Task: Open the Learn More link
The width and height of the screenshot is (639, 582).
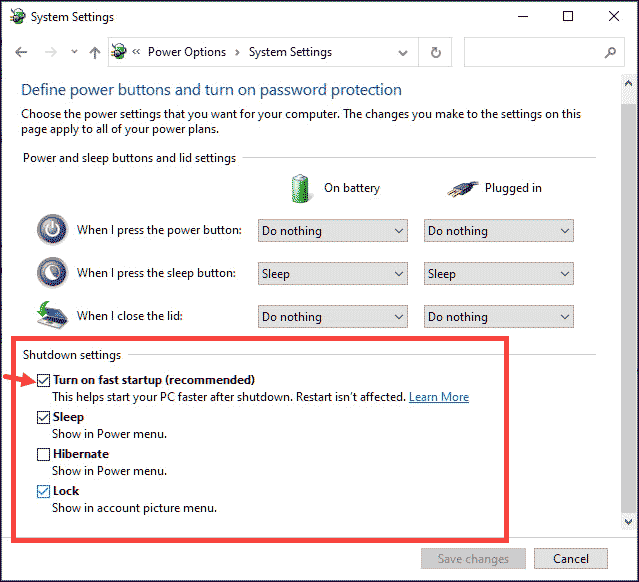Action: tap(439, 397)
